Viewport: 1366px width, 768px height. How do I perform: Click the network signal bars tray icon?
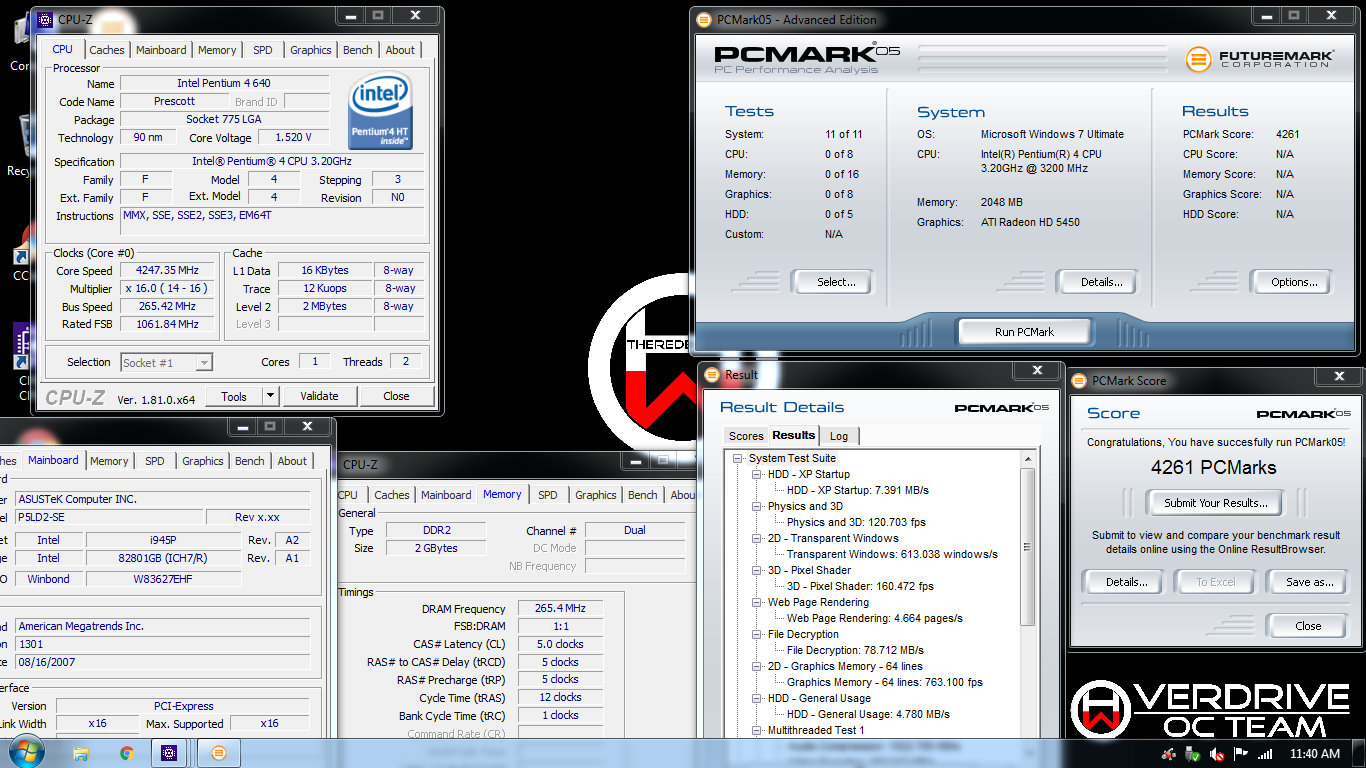(x=1265, y=754)
